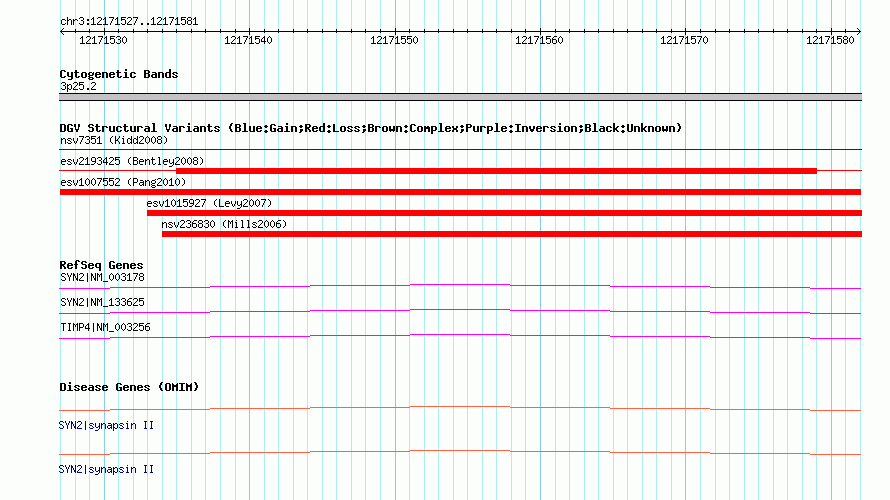Open variant esv1007552 (Pang2010)
The height and width of the screenshot is (500, 890).
[x=123, y=182]
